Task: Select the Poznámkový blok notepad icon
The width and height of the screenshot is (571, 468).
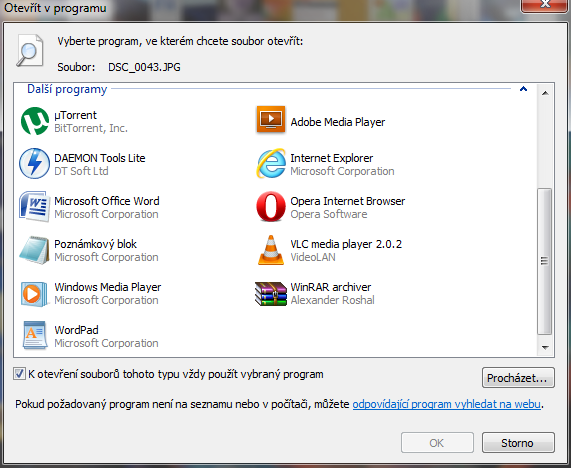Action: tap(35, 249)
